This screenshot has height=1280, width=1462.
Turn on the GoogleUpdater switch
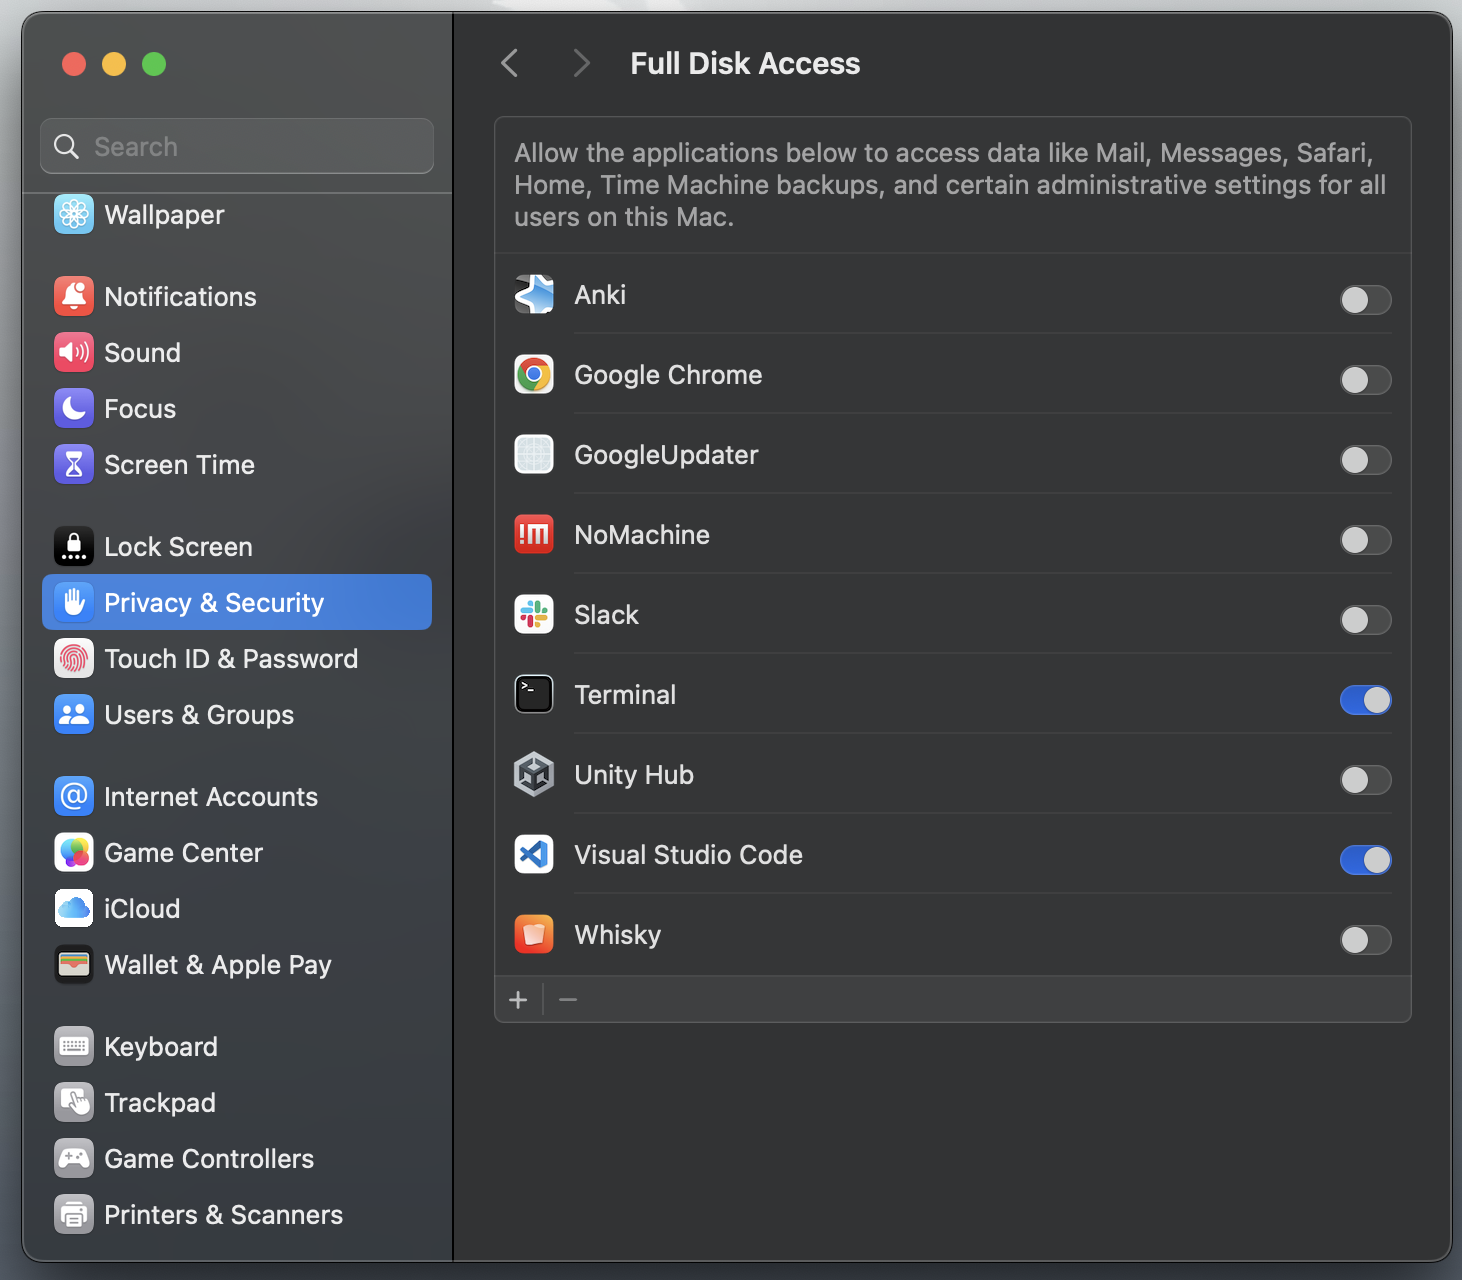coord(1365,460)
